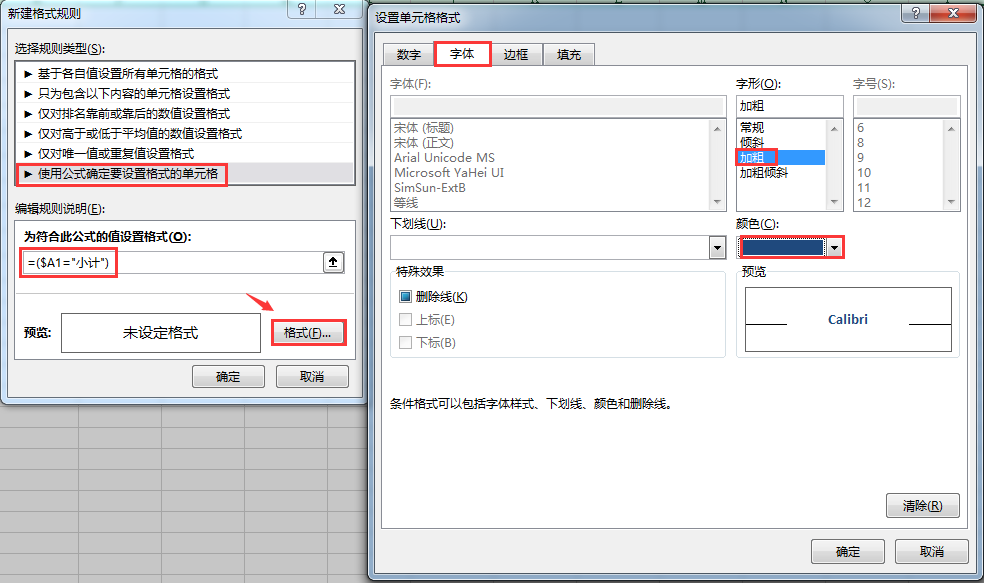The image size is (984, 583).
Task: Click 字形 list scroll-up arrow
Action: click(834, 128)
